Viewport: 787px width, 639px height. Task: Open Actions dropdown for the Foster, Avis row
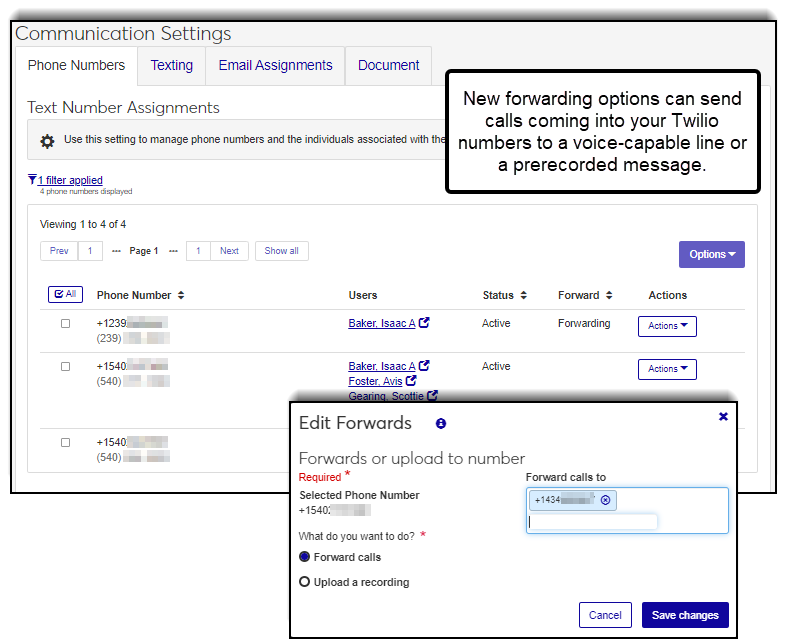667,369
